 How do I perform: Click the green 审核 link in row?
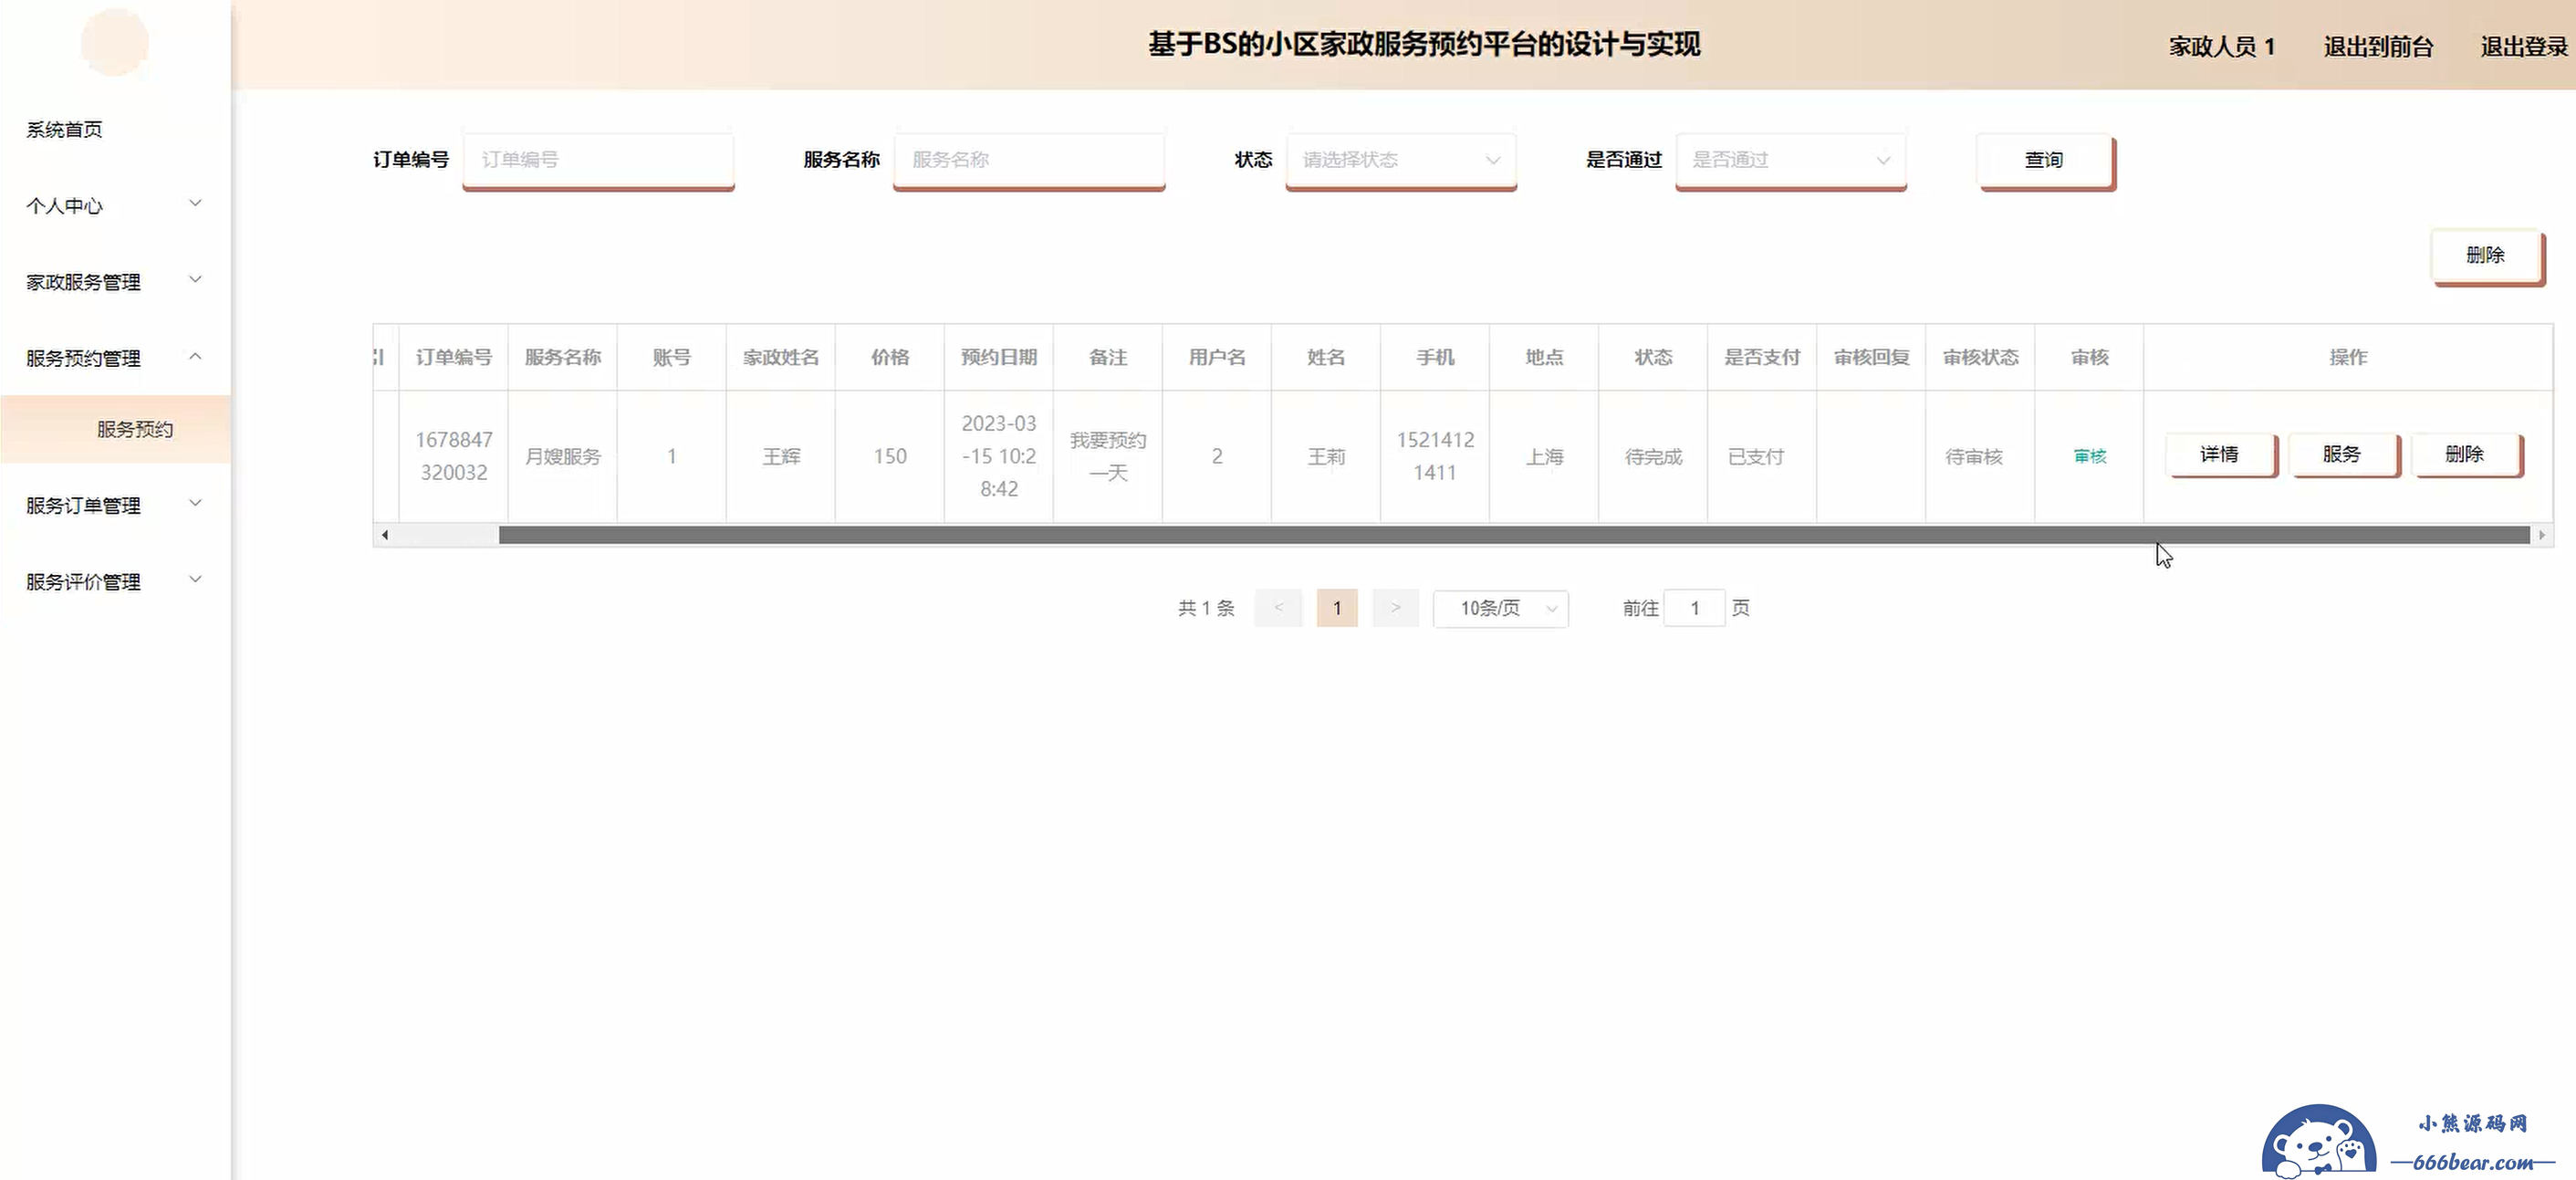pyautogui.click(x=2089, y=456)
